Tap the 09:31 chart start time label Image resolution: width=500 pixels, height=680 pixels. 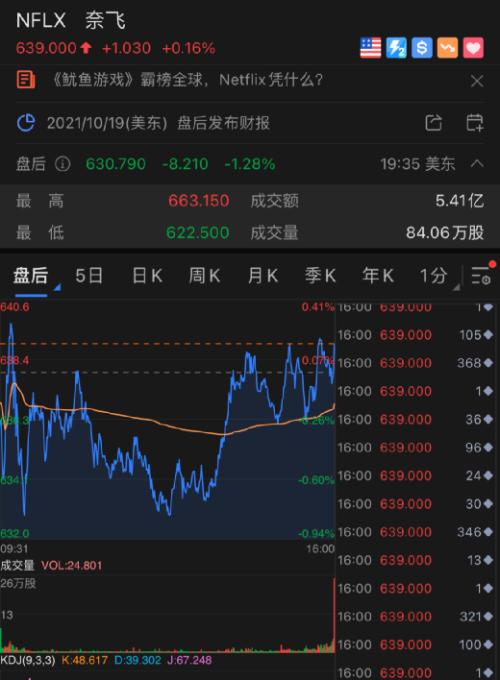click(14, 549)
